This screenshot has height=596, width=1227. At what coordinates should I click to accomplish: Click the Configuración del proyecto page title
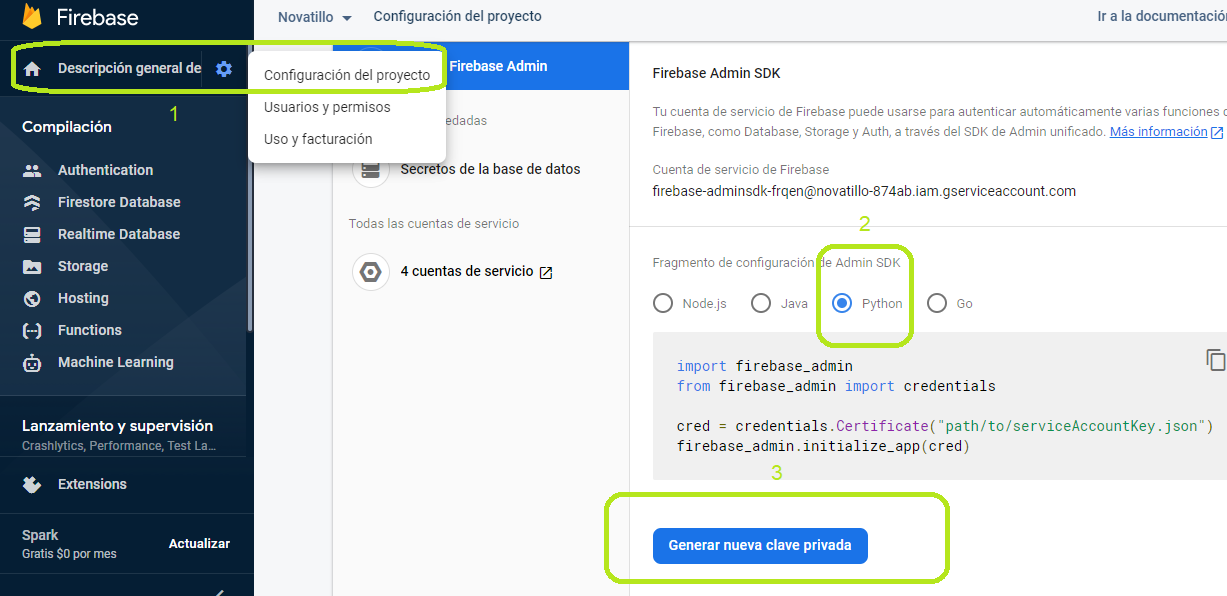[457, 17]
